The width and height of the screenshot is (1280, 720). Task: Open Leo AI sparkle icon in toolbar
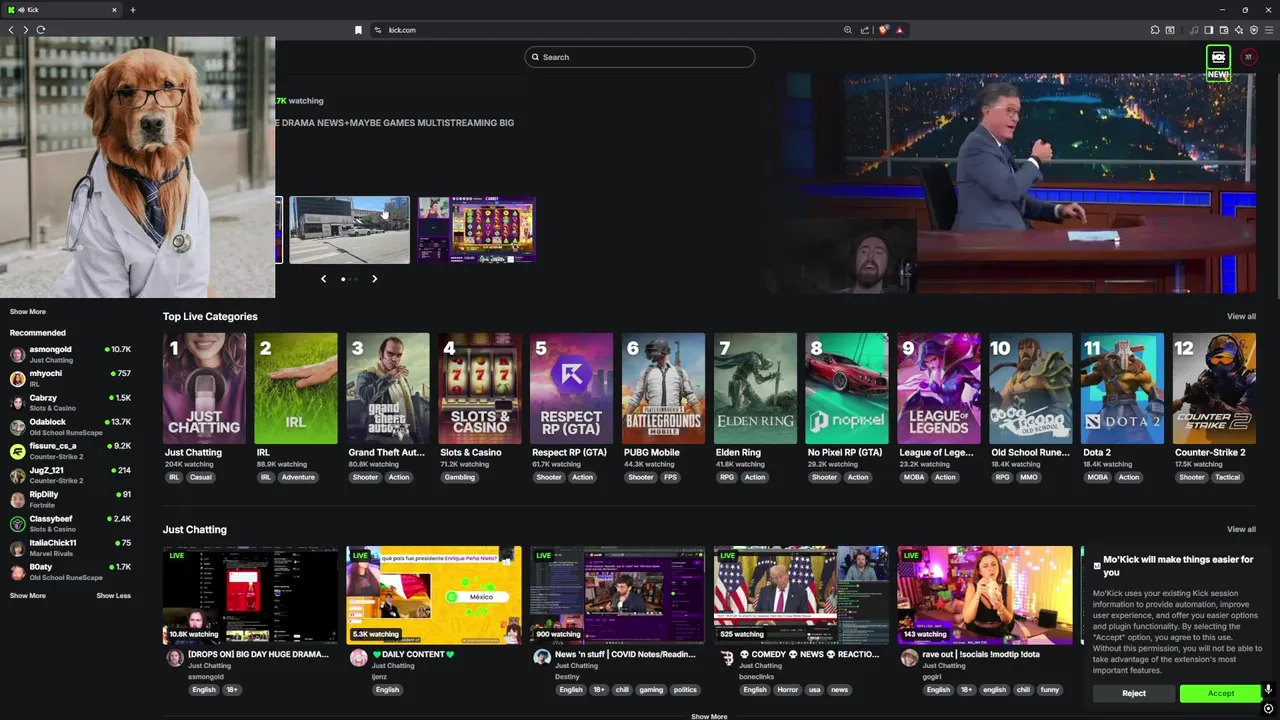pyautogui.click(x=1239, y=30)
